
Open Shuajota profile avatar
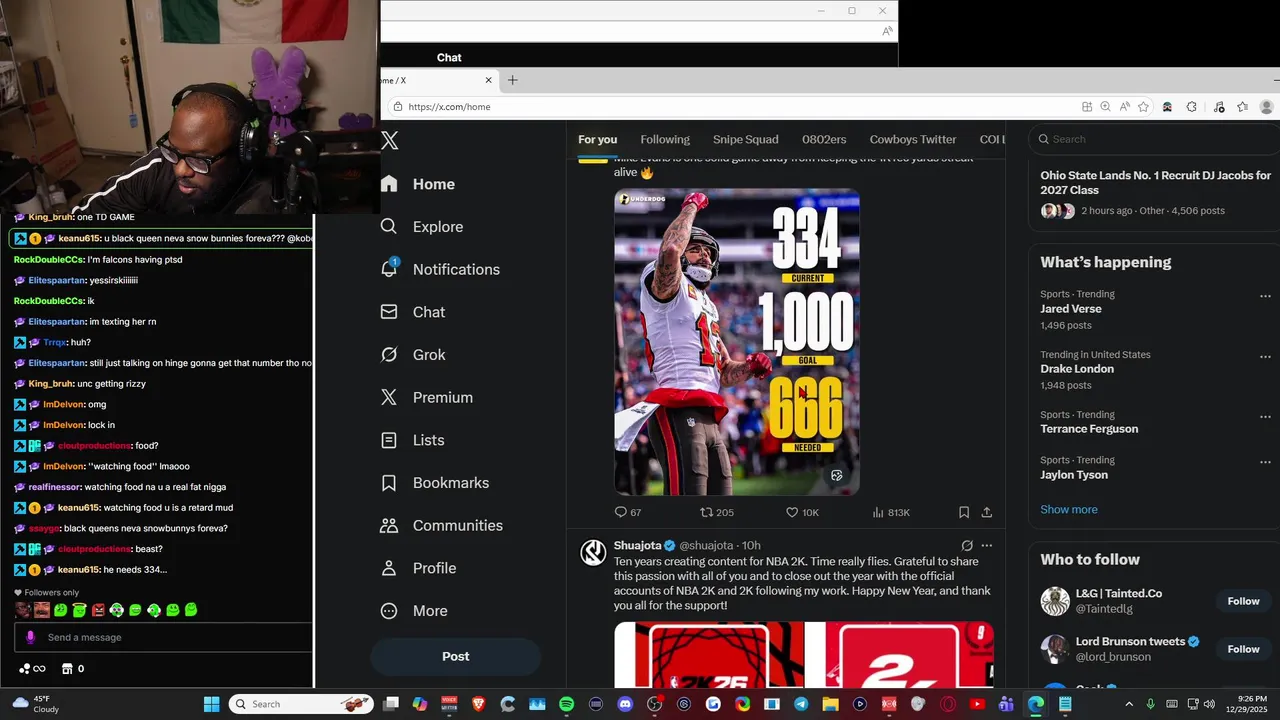tap(593, 552)
